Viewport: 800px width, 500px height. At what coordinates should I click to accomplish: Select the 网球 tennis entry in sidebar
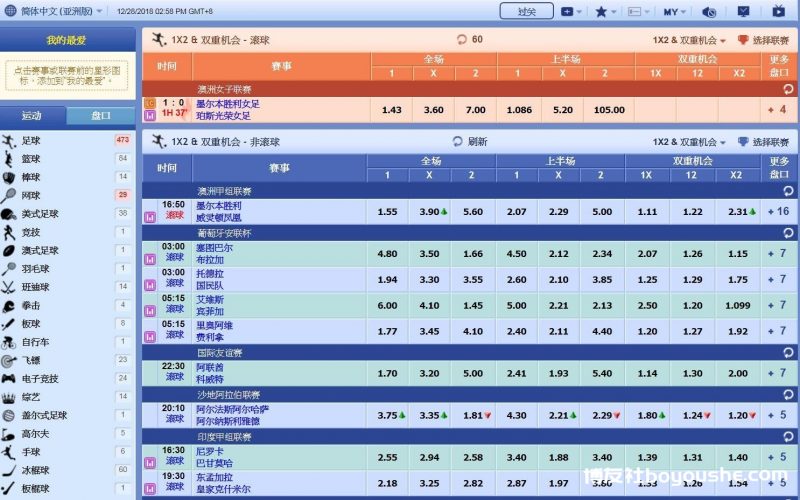tap(32, 195)
